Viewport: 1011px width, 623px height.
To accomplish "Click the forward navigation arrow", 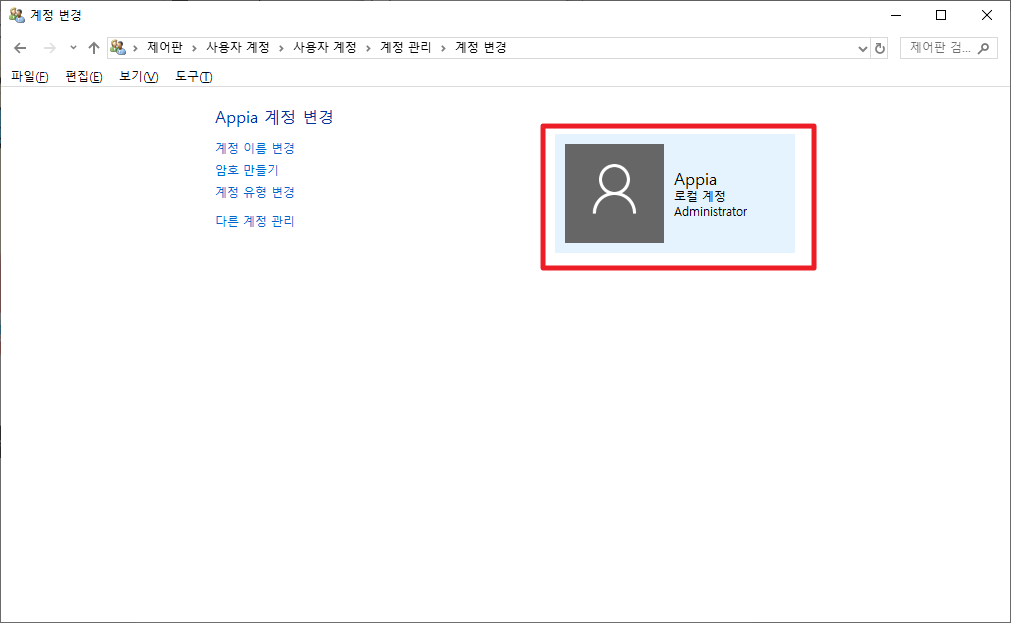I will pyautogui.click(x=50, y=48).
